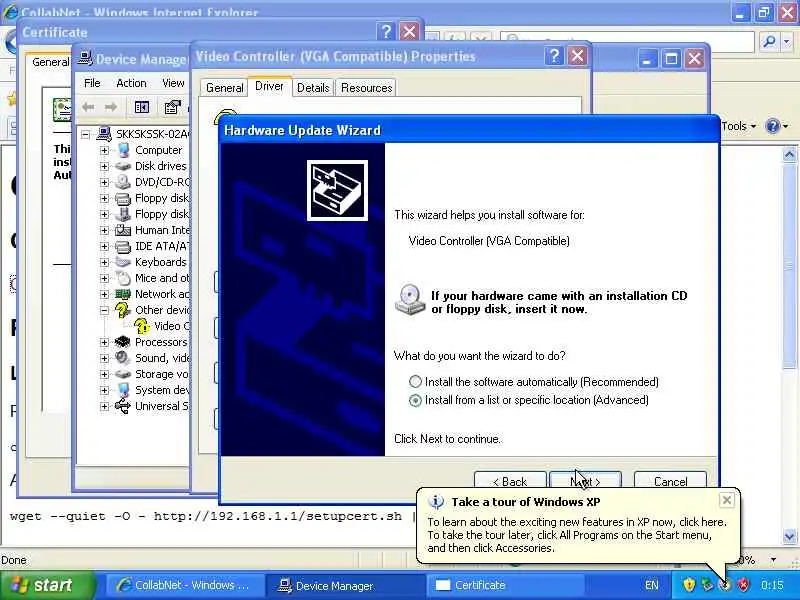The height and width of the screenshot is (600, 800).
Task: Click the Other devices question mark icon
Action: [122, 310]
